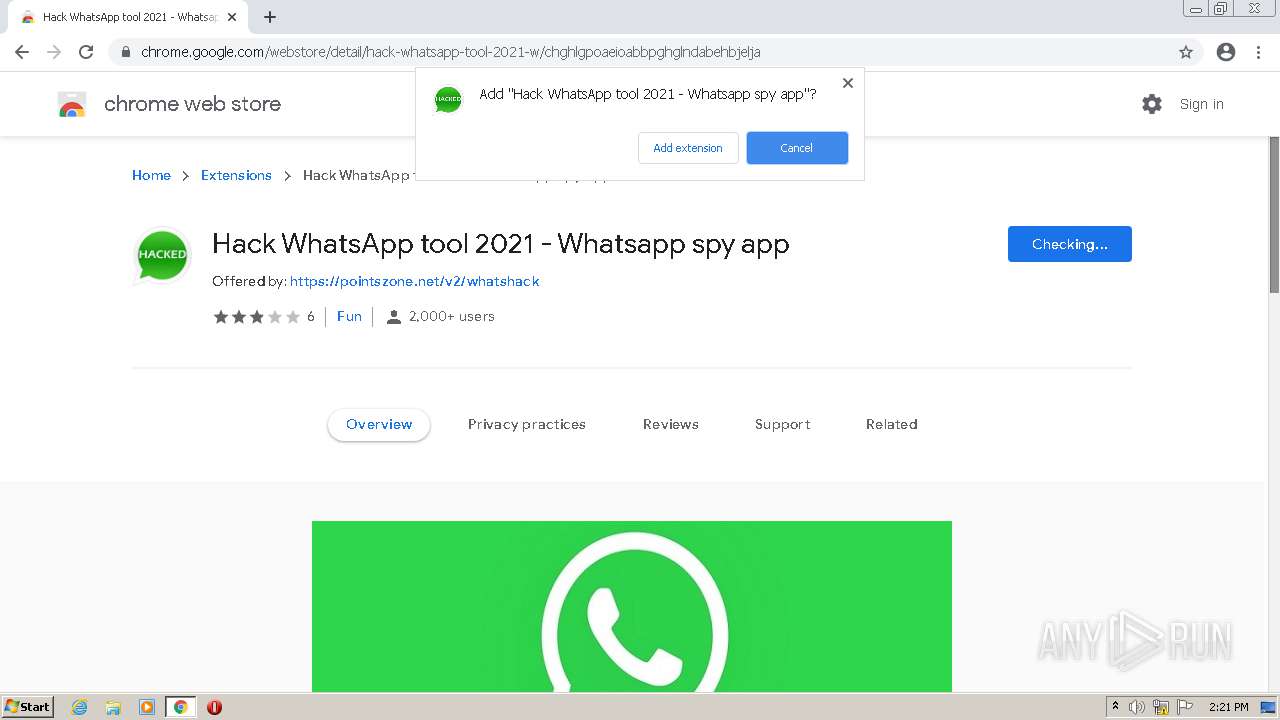Launch Internet Explorer from taskbar
The width and height of the screenshot is (1280, 720).
[x=80, y=707]
